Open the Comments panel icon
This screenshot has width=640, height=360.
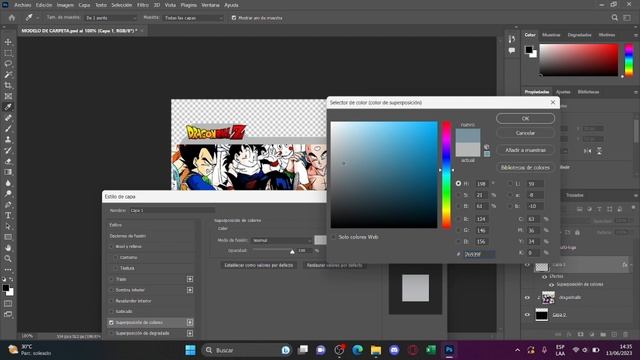pos(512,51)
